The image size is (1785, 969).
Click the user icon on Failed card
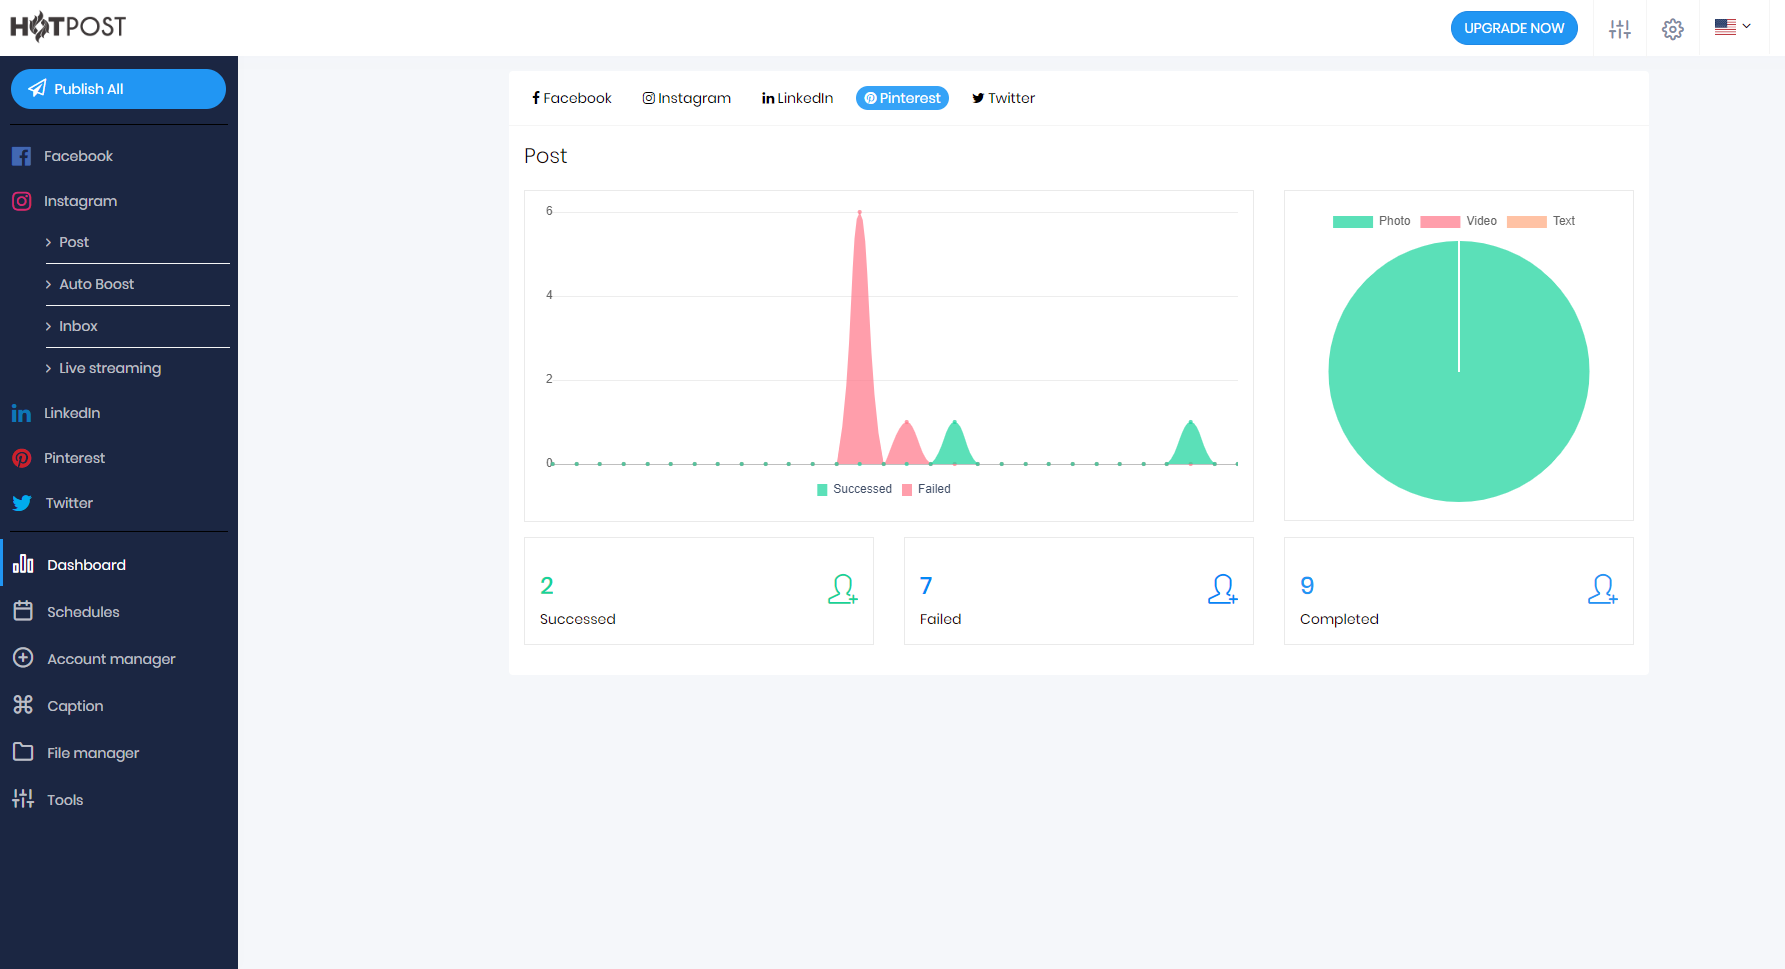(x=1223, y=589)
